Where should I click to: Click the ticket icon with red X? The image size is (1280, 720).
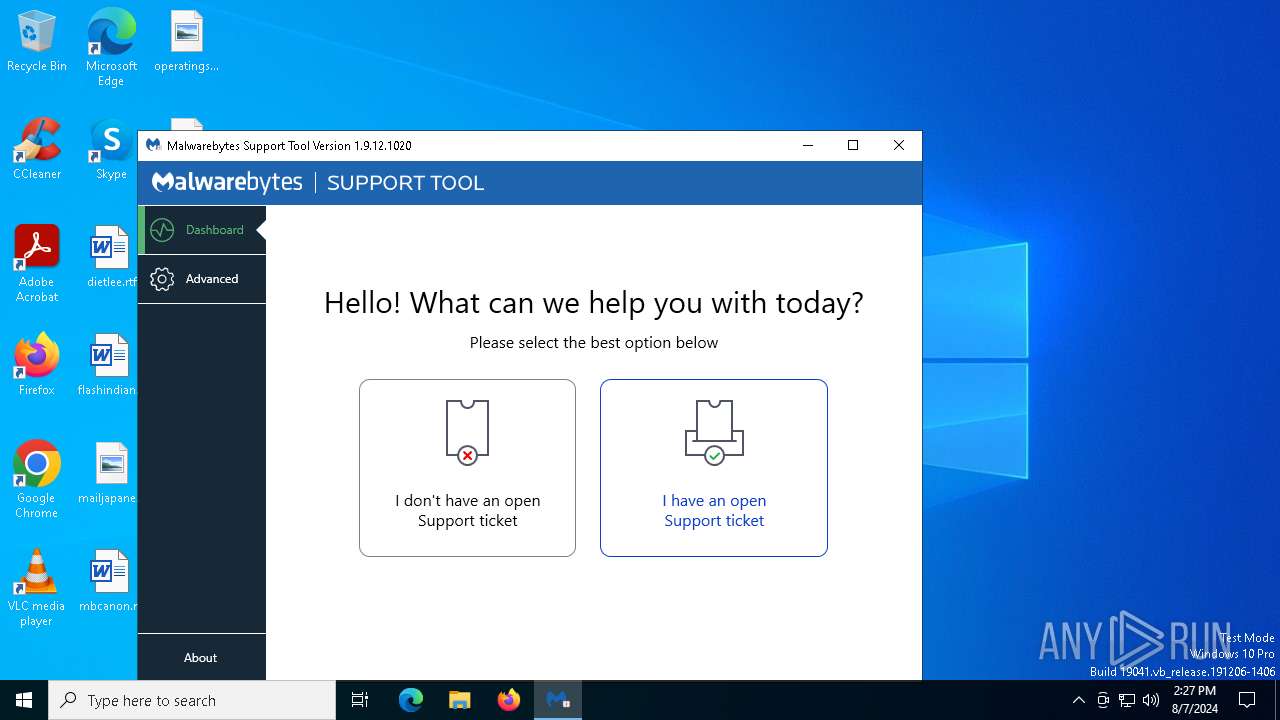(467, 432)
